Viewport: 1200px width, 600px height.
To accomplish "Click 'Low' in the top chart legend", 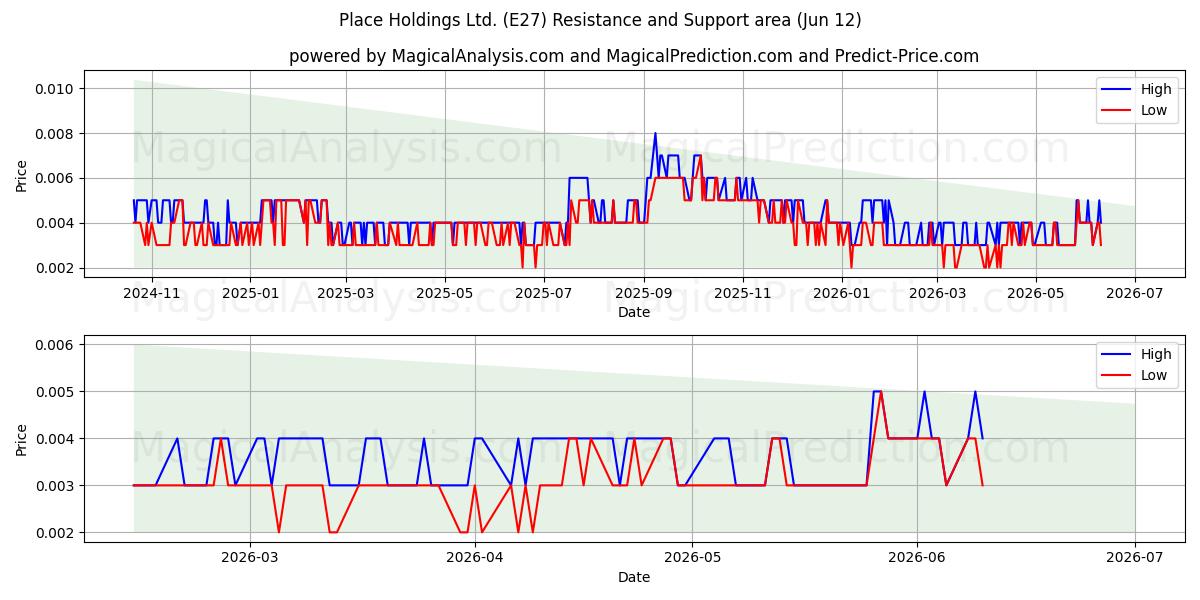I will (x=1154, y=110).
